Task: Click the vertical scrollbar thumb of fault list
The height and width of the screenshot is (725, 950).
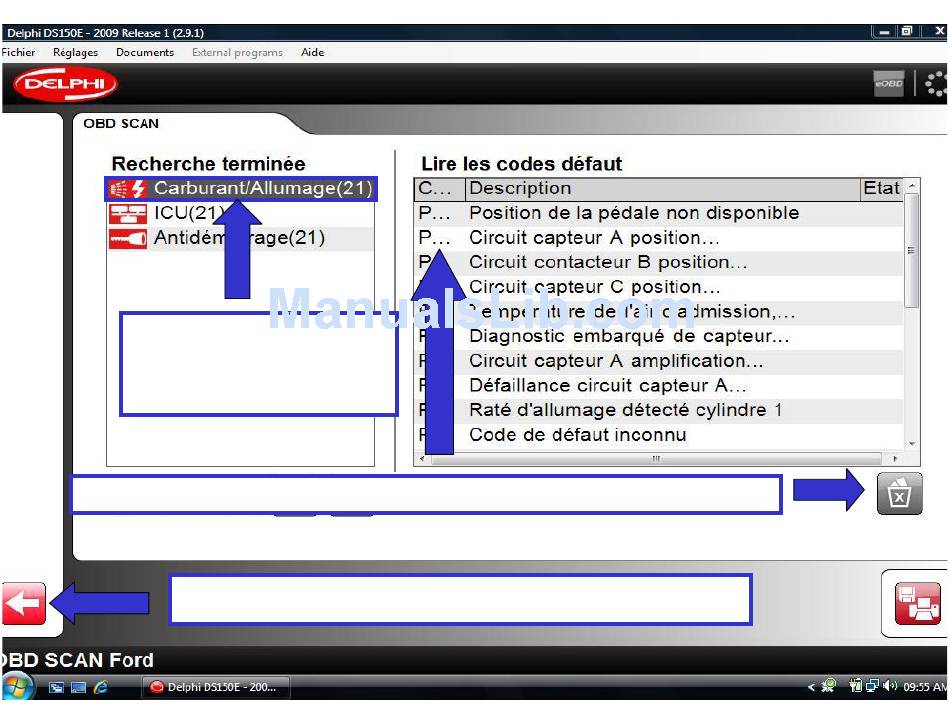Action: [912, 250]
